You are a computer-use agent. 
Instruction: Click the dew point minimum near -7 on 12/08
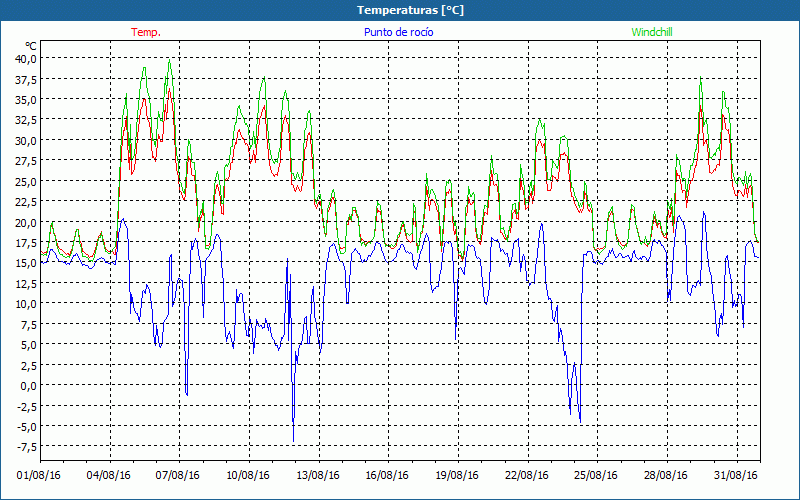click(x=293, y=441)
